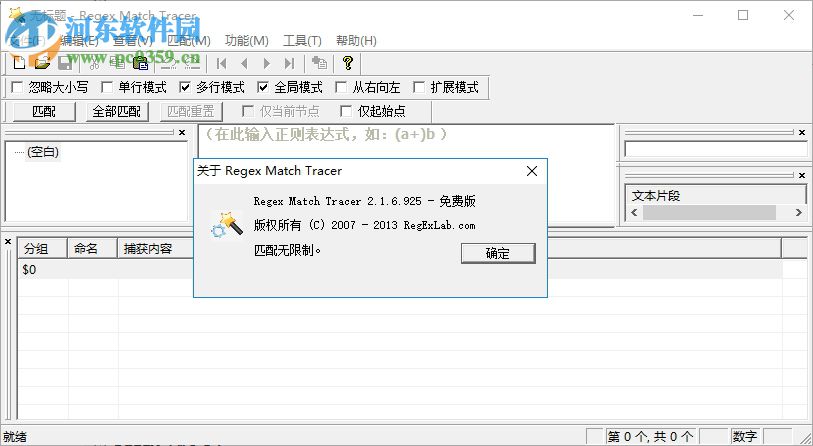Open the 工具(T) menu

click(302, 40)
